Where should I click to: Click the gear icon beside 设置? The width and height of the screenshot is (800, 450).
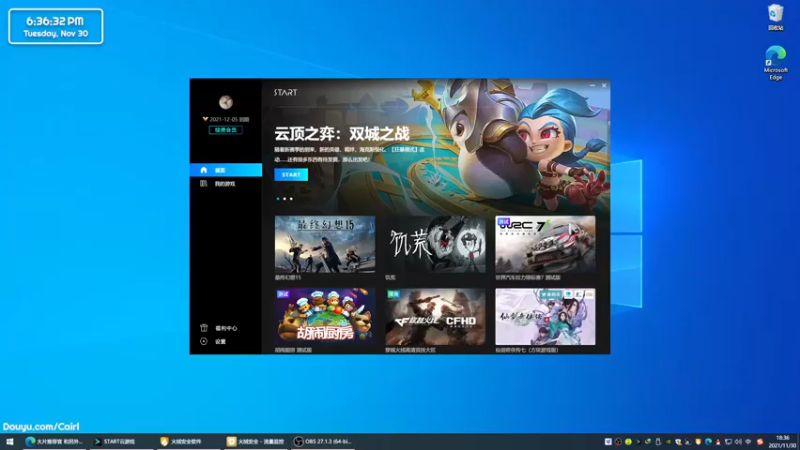(x=204, y=341)
